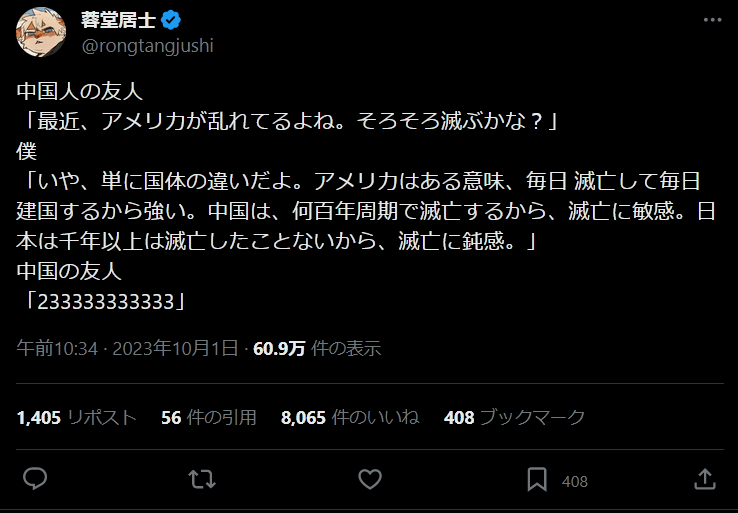738x513 pixels.
Task: Like the tweet with the heart icon
Action: point(370,480)
